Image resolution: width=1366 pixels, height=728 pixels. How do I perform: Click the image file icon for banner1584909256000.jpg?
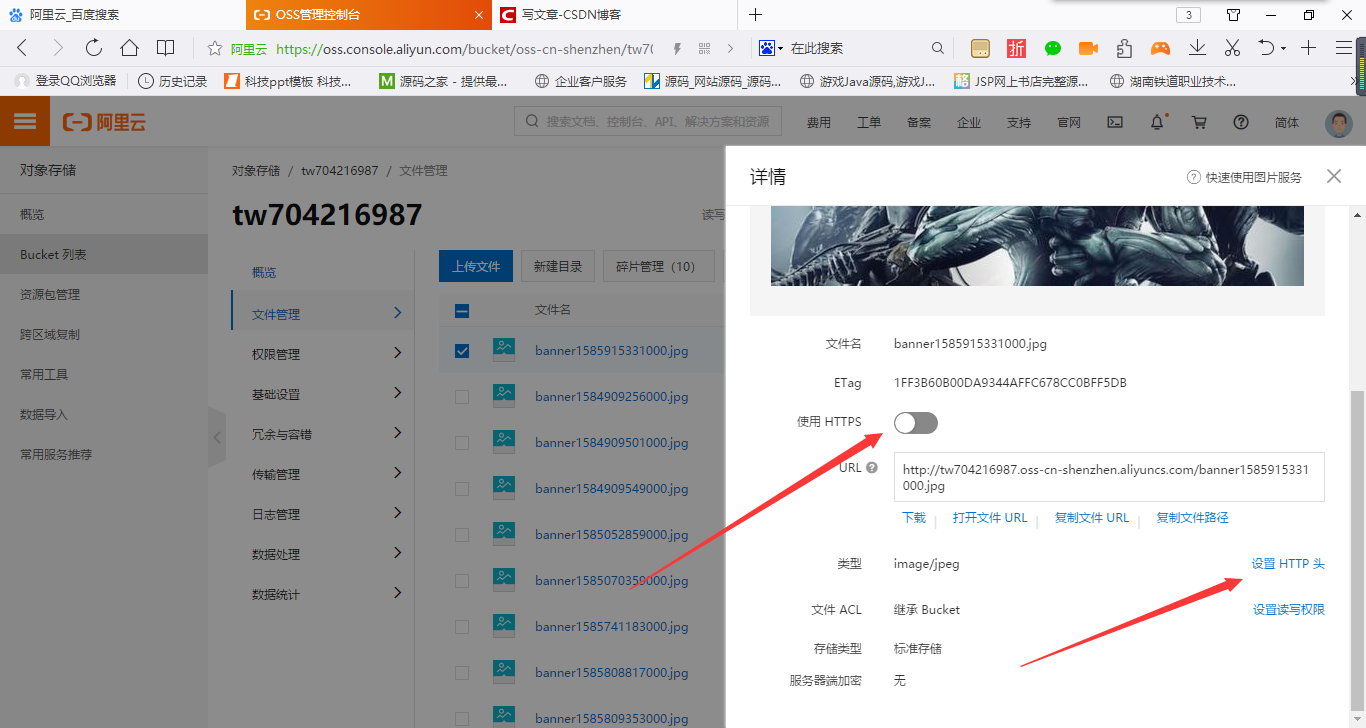click(x=503, y=395)
